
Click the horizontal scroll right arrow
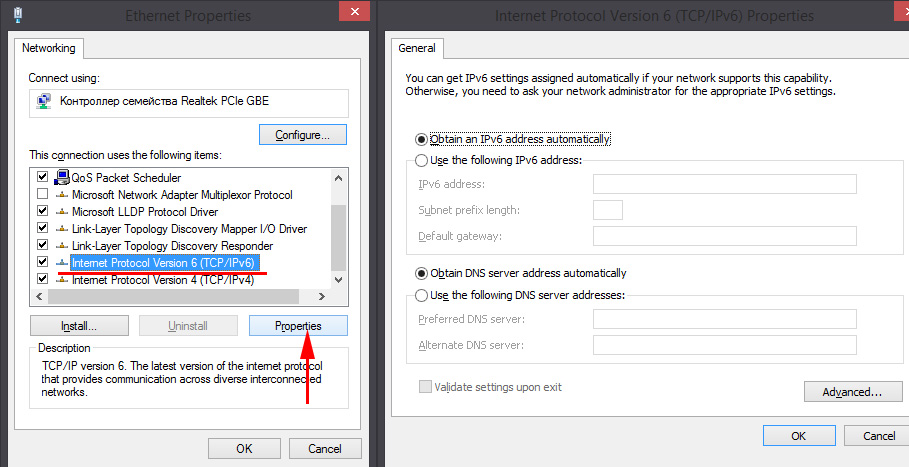point(322,296)
